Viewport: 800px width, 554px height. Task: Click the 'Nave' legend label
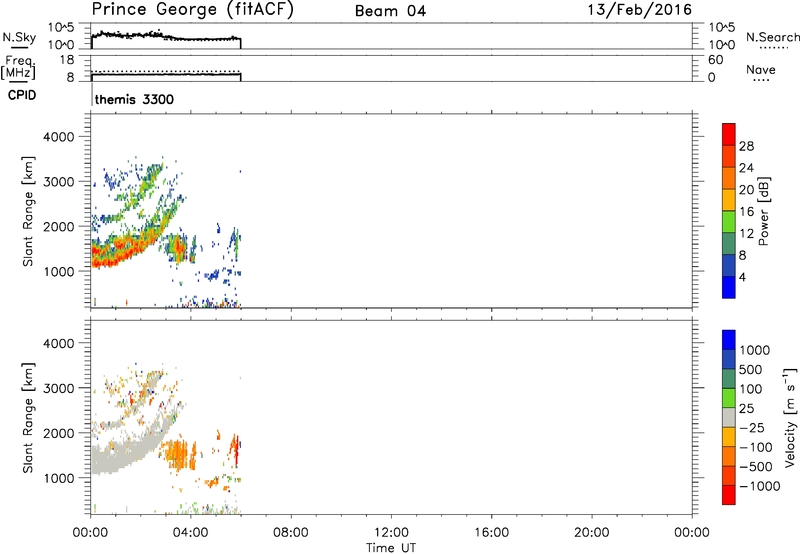point(760,70)
